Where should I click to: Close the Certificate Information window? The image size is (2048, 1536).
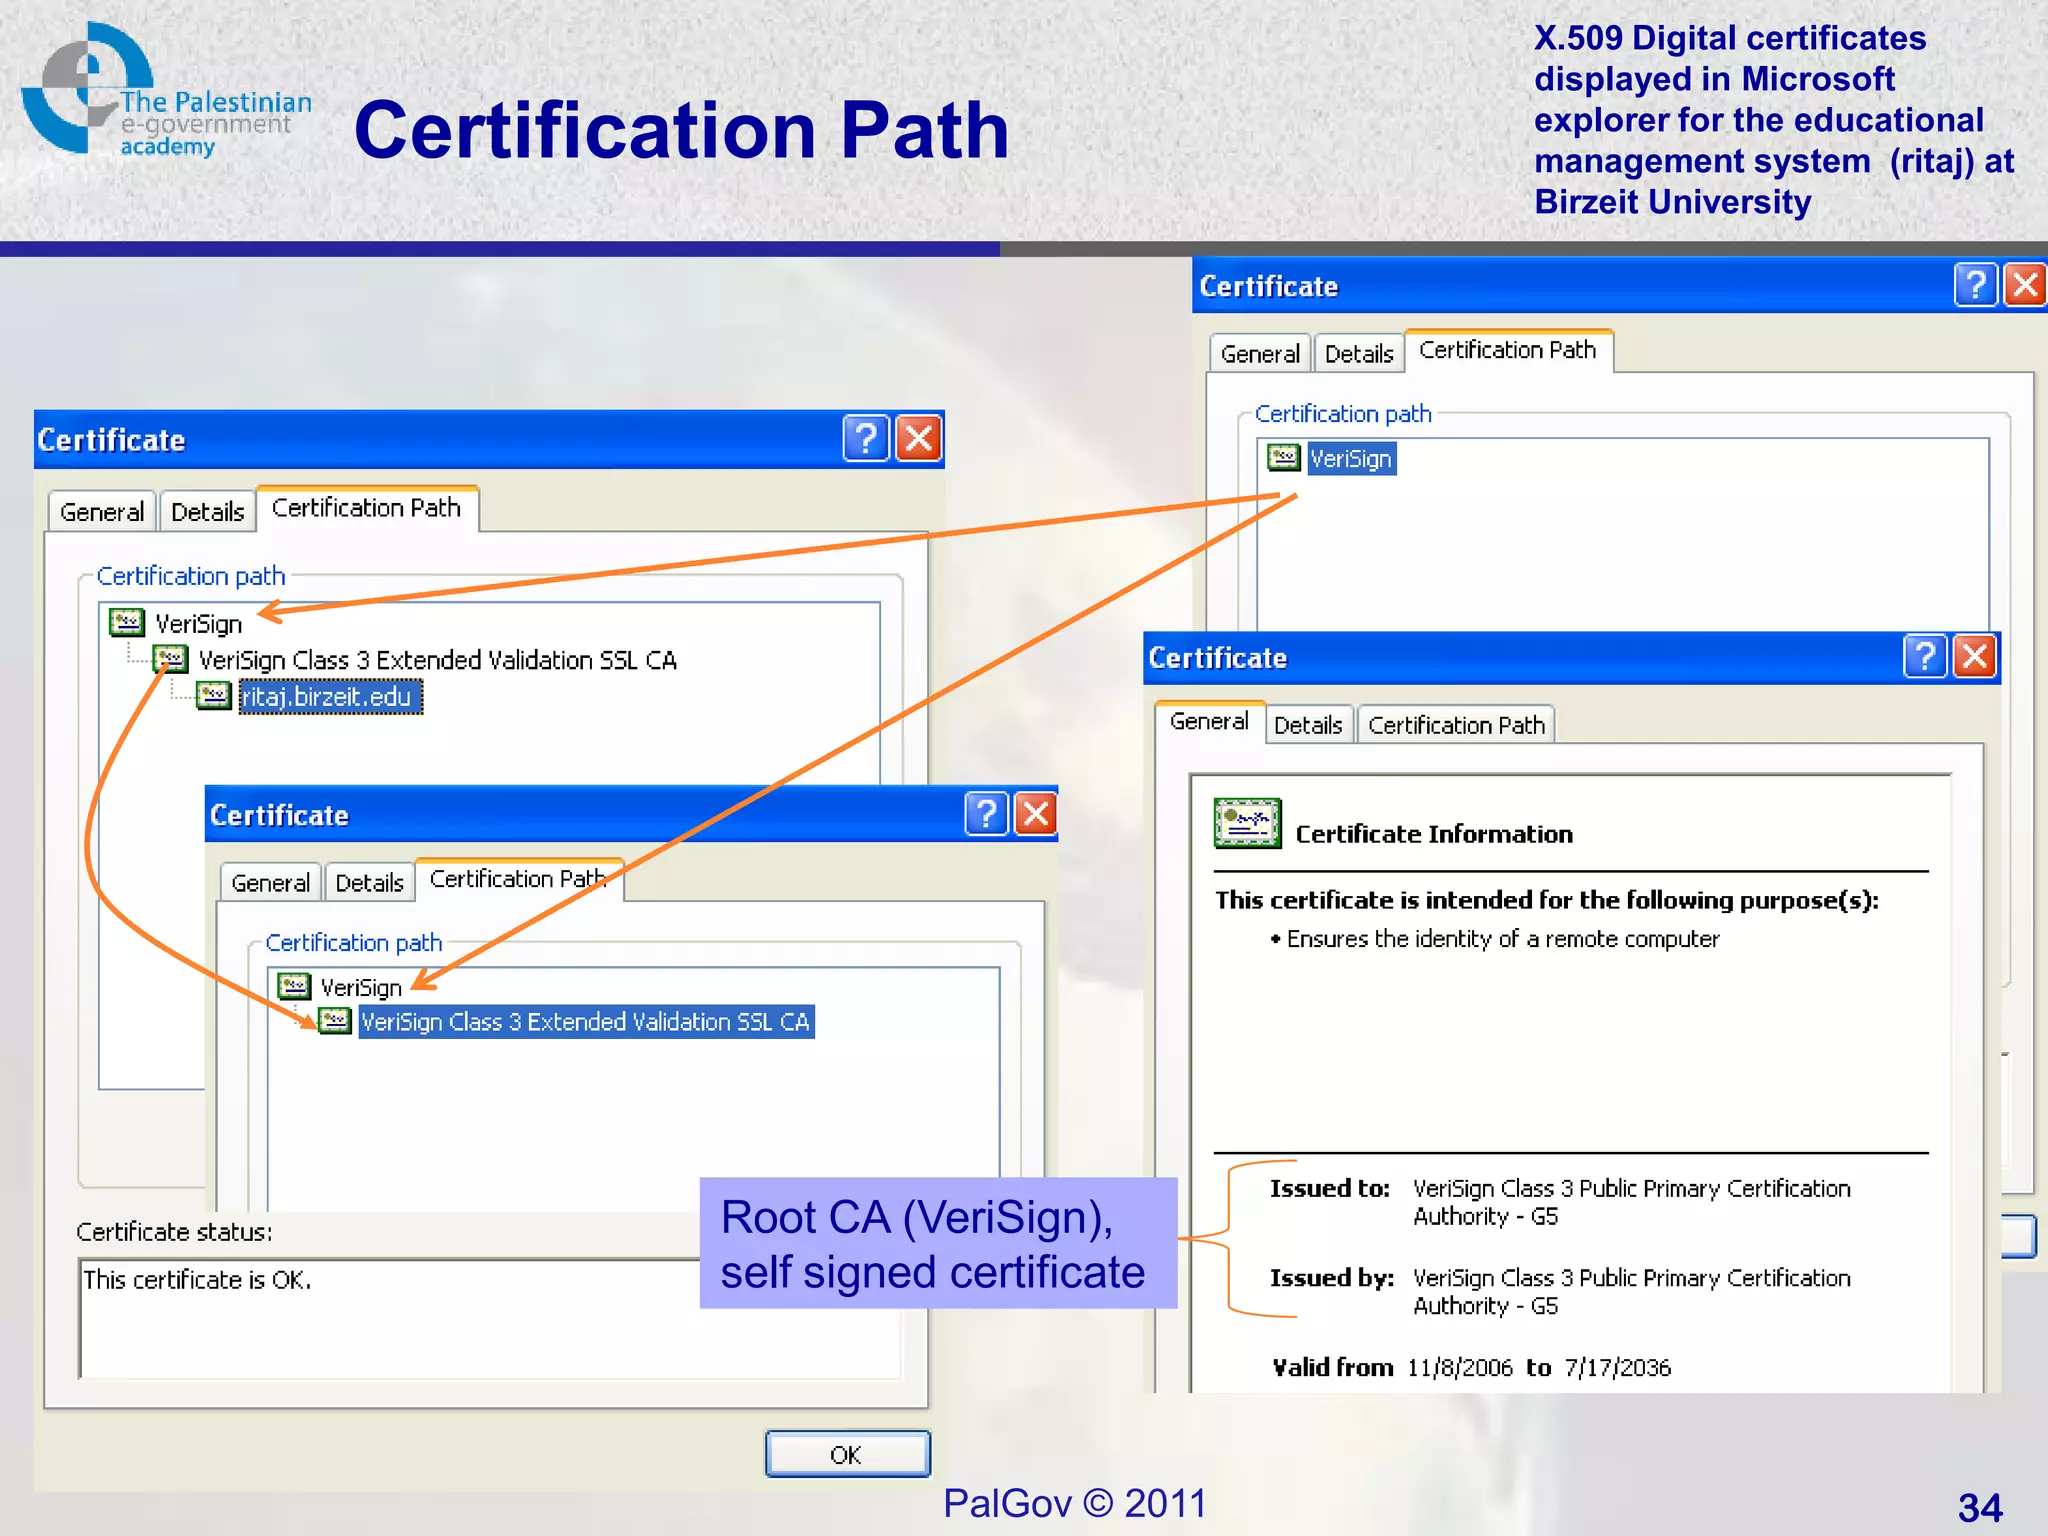[x=1975, y=657]
